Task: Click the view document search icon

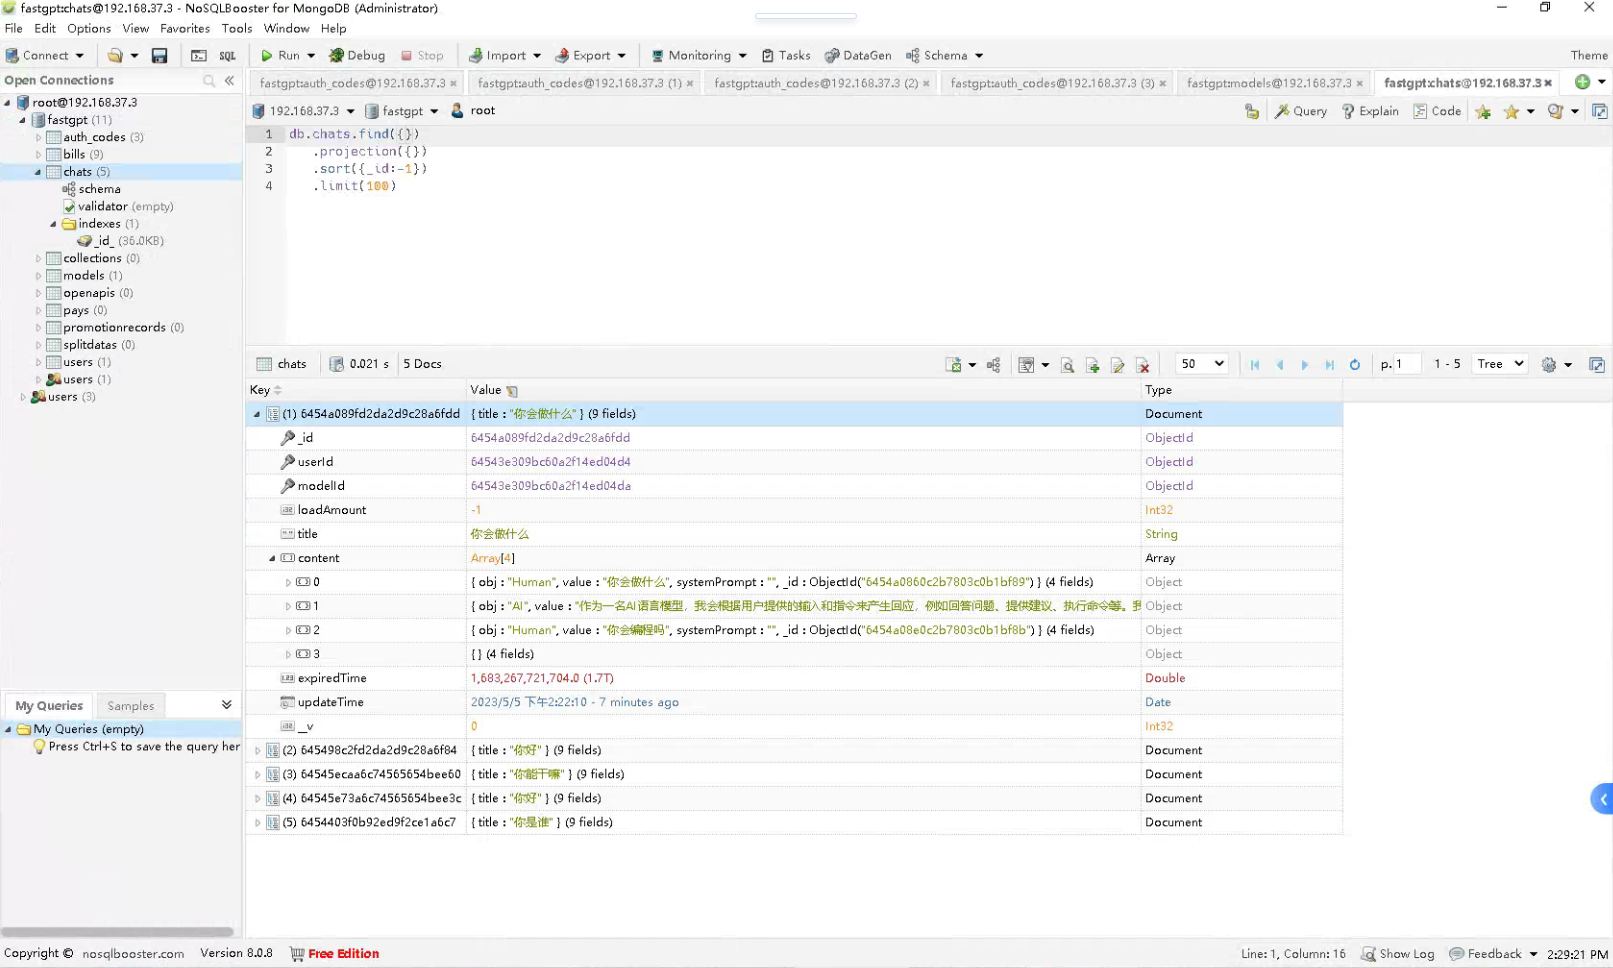Action: point(1067,365)
